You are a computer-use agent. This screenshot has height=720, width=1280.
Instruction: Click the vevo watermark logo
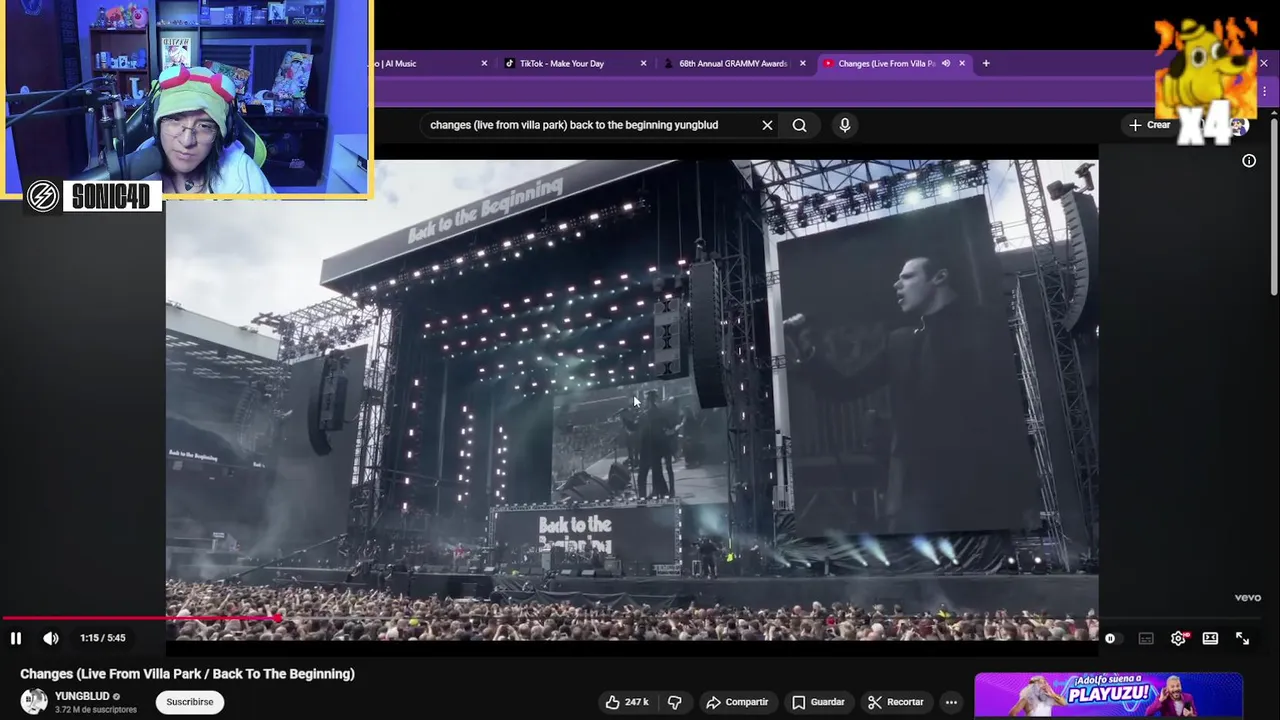point(1248,598)
